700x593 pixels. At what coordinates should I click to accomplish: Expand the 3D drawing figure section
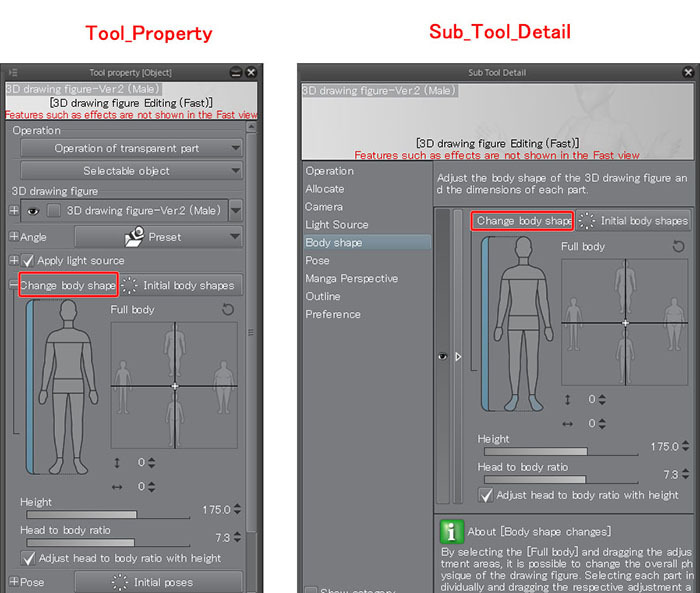14,210
